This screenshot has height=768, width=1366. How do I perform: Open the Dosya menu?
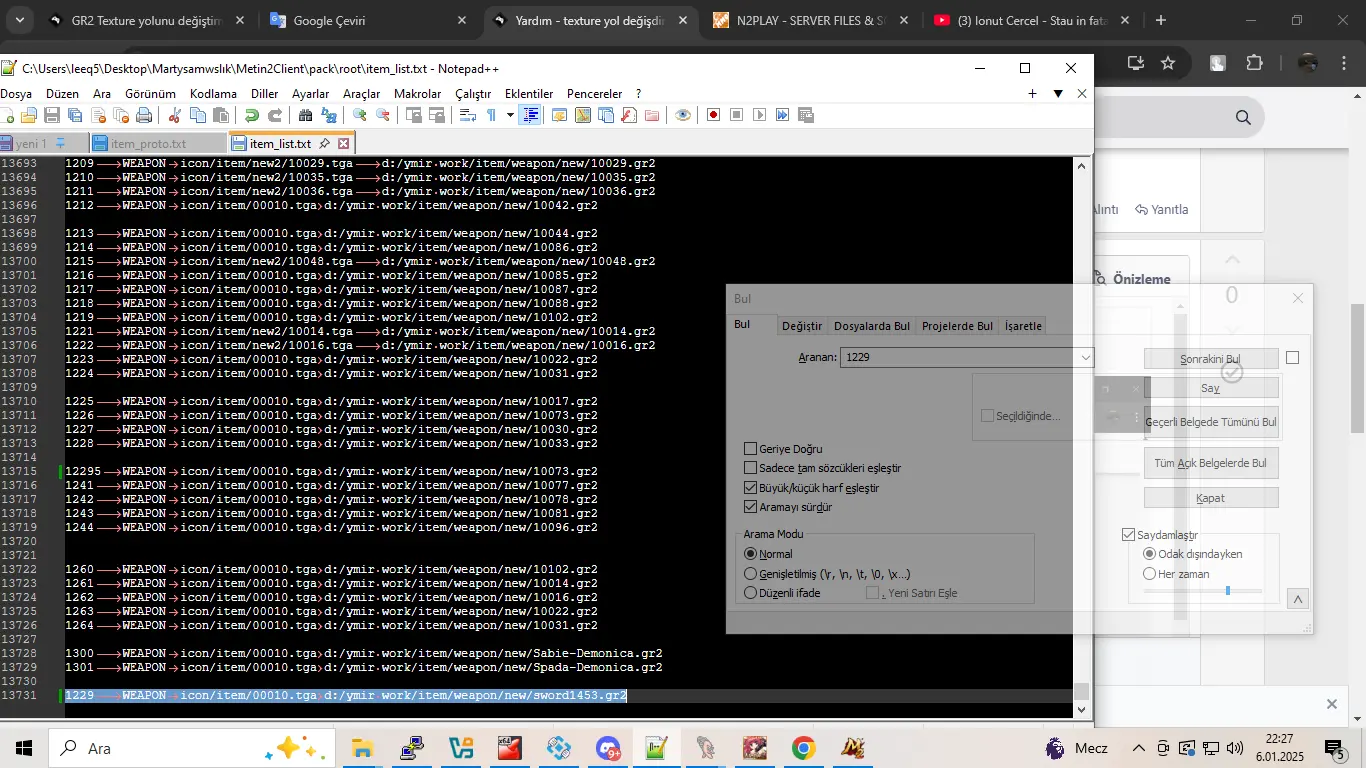[x=16, y=94]
